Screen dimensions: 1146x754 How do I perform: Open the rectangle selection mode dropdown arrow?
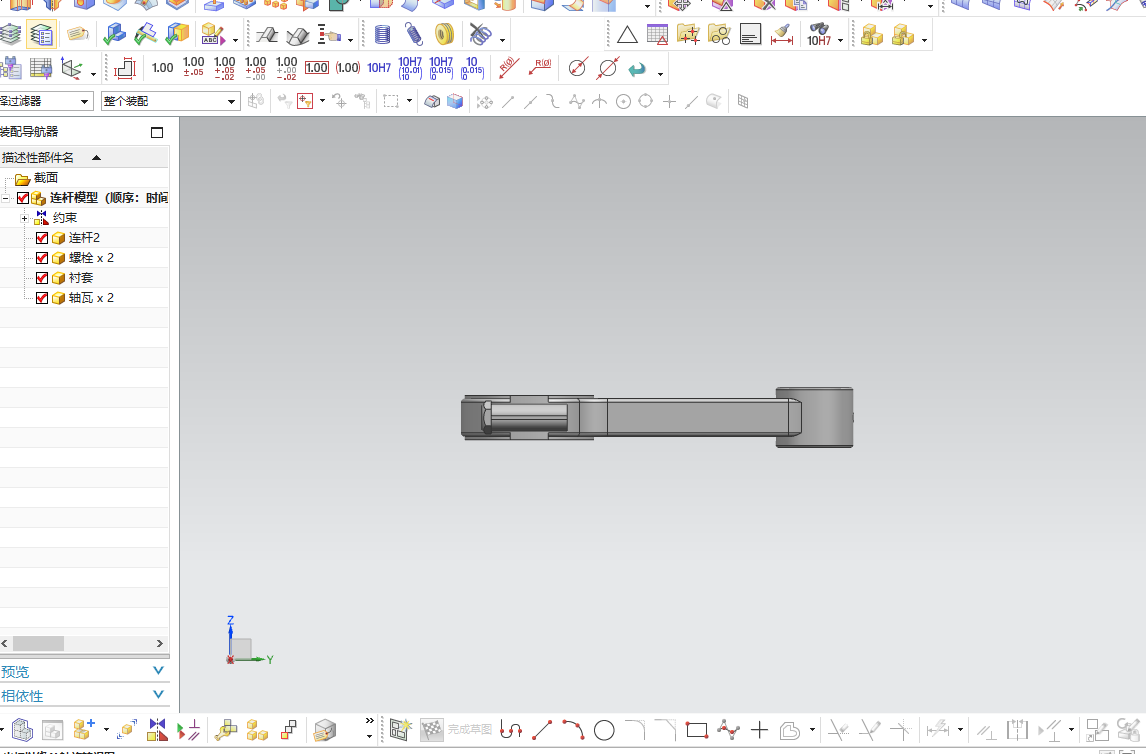(409, 101)
